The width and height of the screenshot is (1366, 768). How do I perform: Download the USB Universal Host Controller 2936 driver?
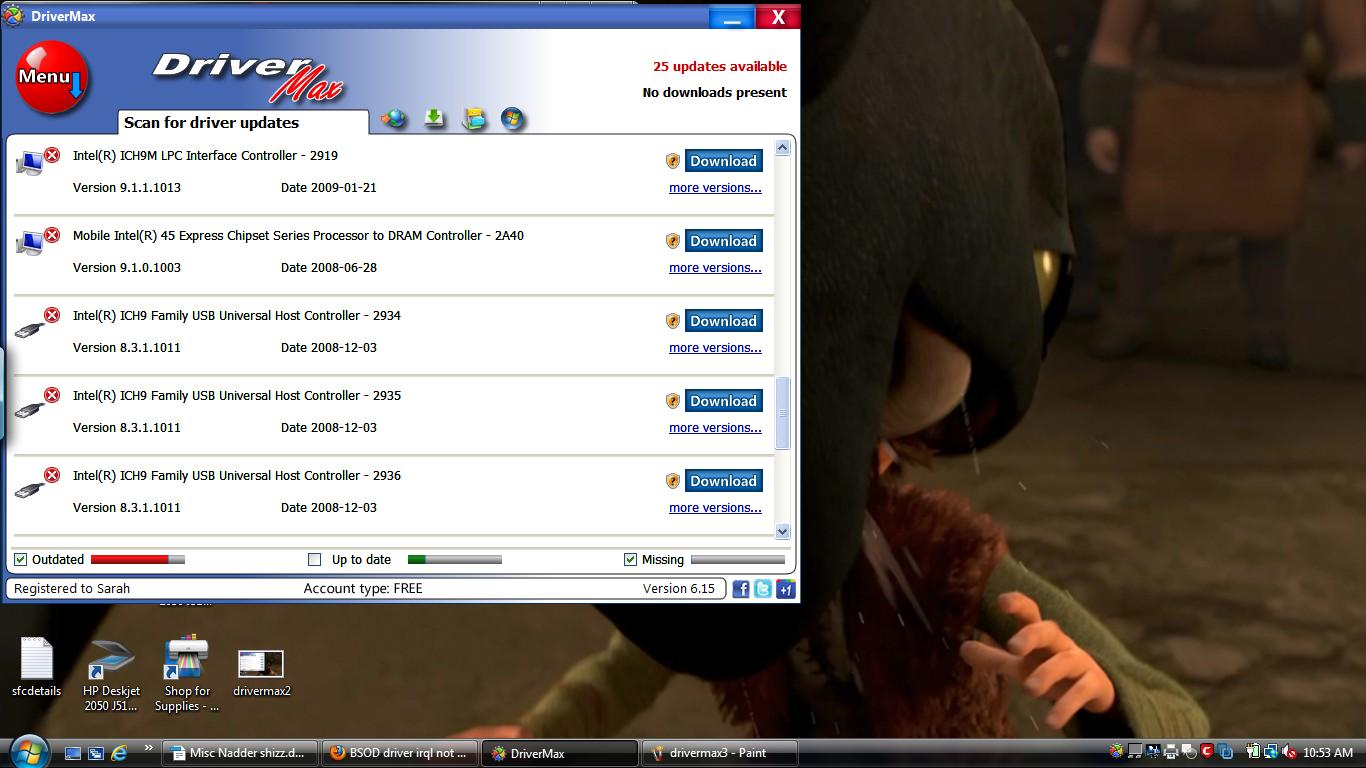[x=723, y=481]
